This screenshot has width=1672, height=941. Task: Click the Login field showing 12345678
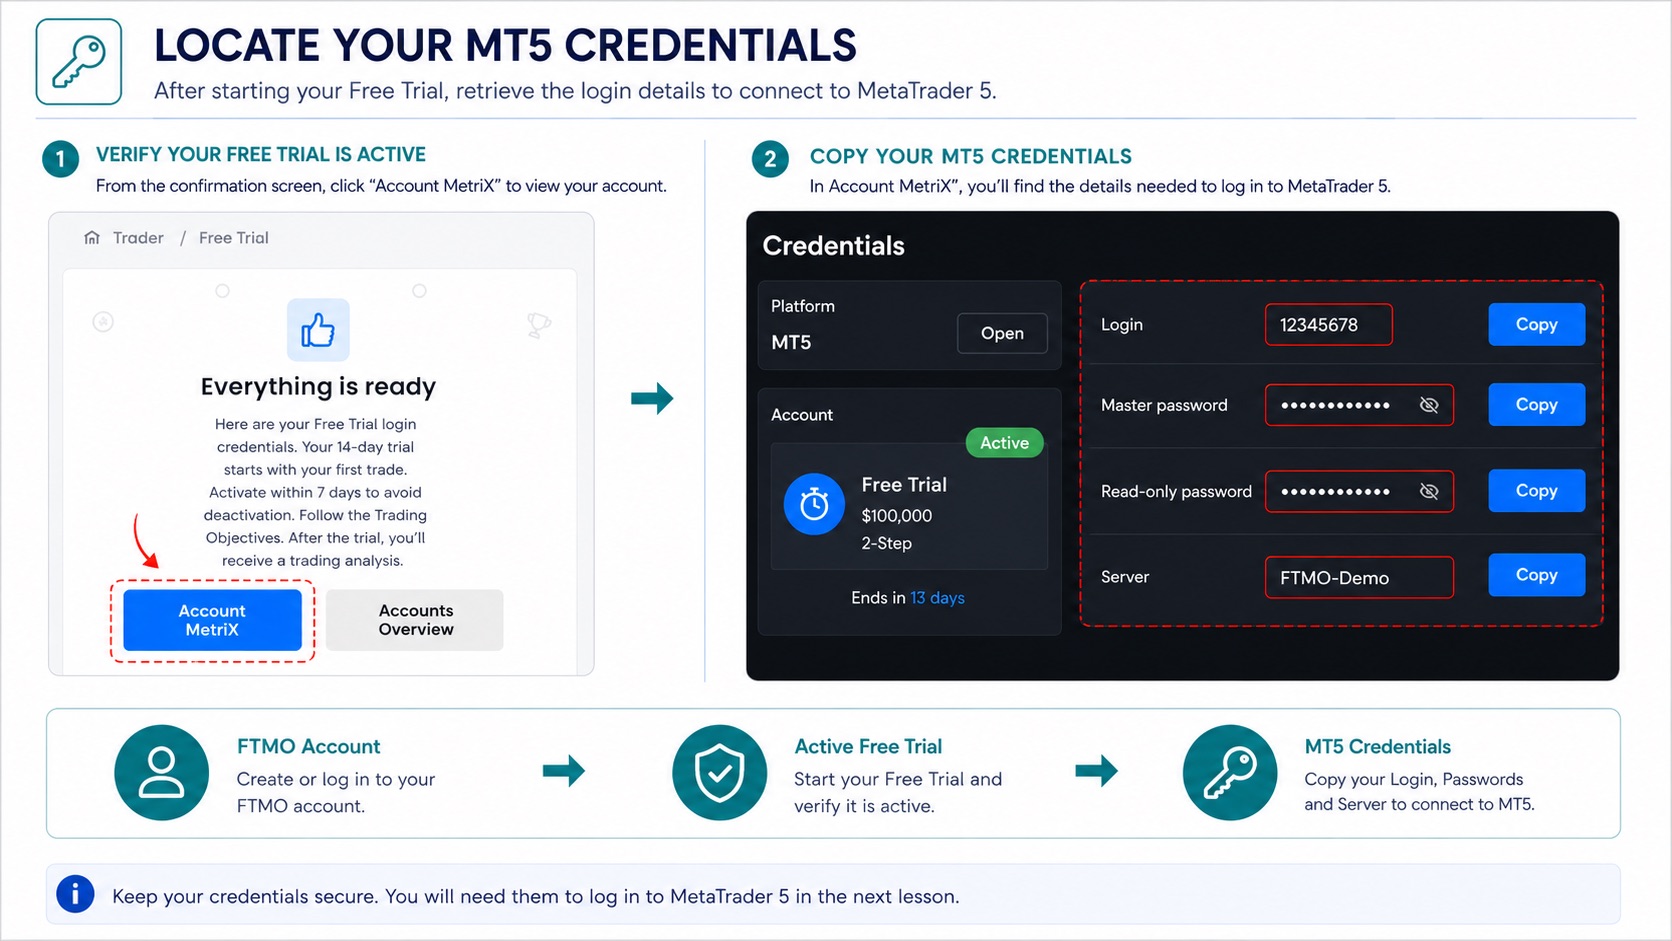pyautogui.click(x=1328, y=324)
